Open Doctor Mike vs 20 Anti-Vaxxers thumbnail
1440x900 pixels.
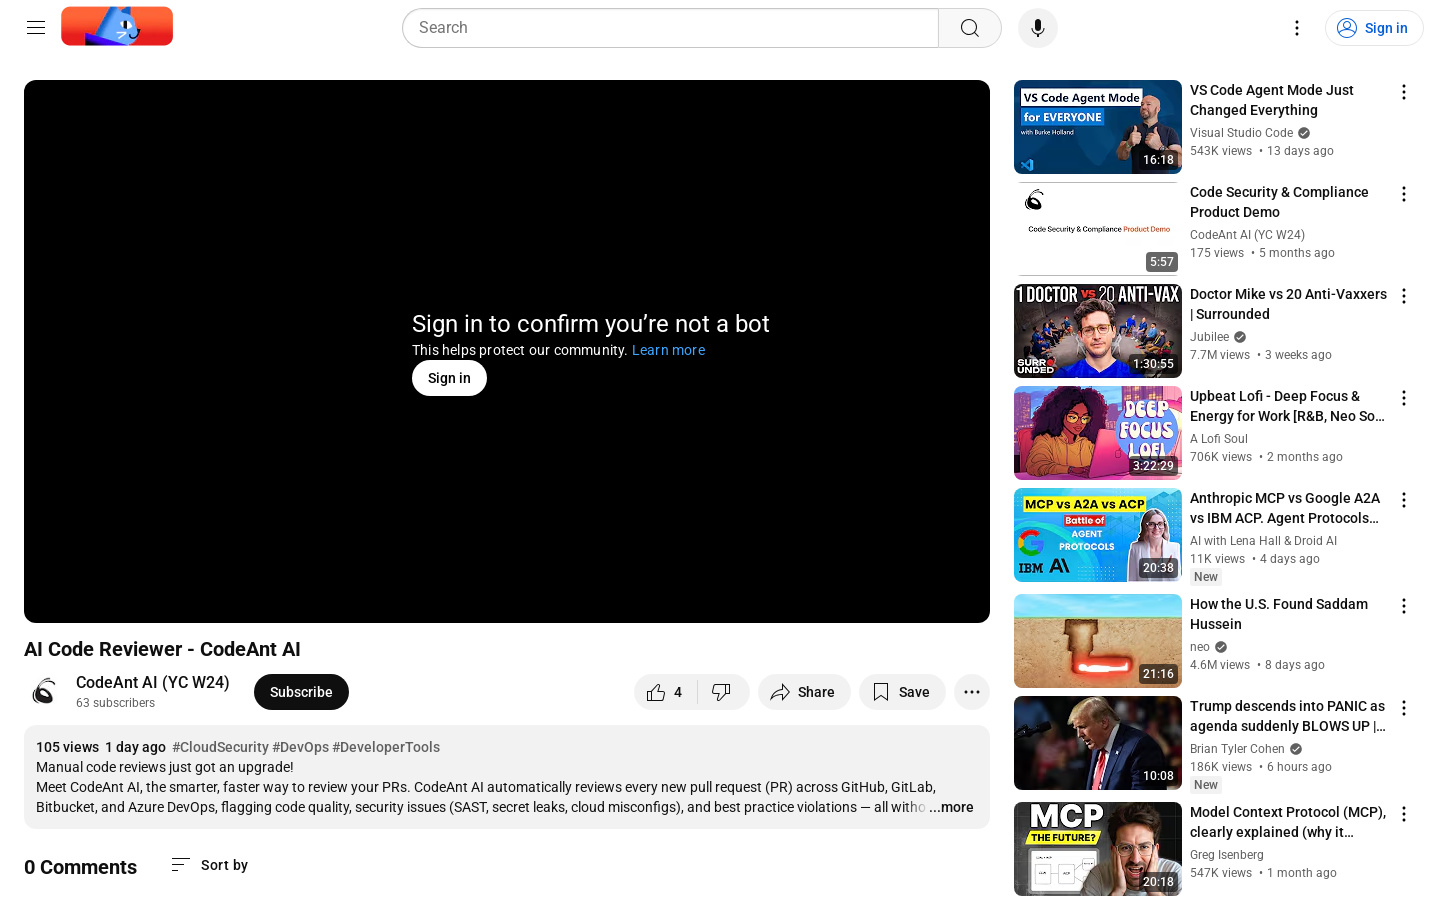coord(1098,331)
